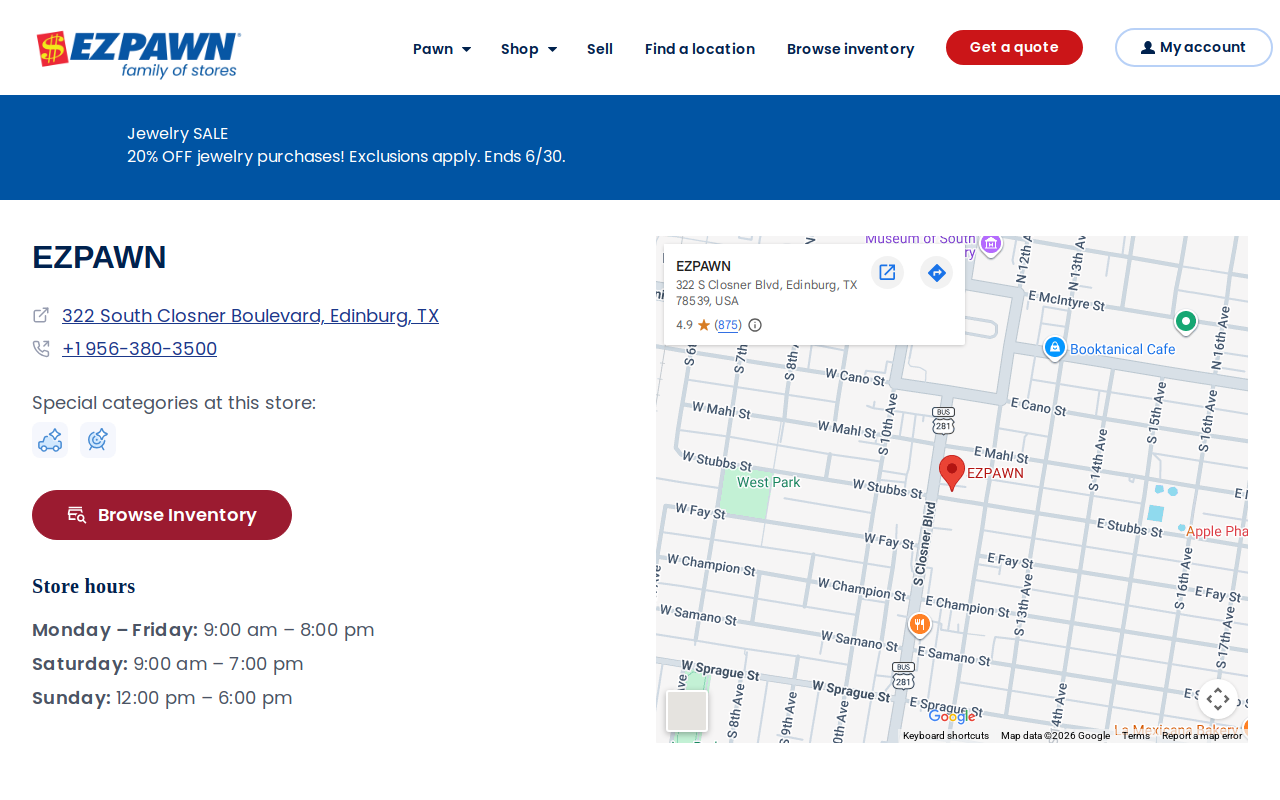Go to Find a location
Viewport: 1280px width, 800px height.
coord(700,49)
